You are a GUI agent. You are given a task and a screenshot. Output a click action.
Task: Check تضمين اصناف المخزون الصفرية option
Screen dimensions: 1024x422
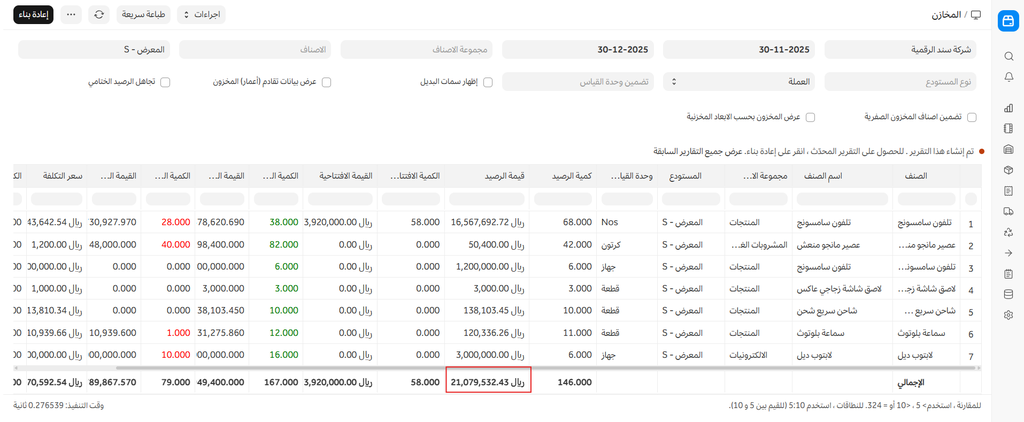tap(971, 117)
